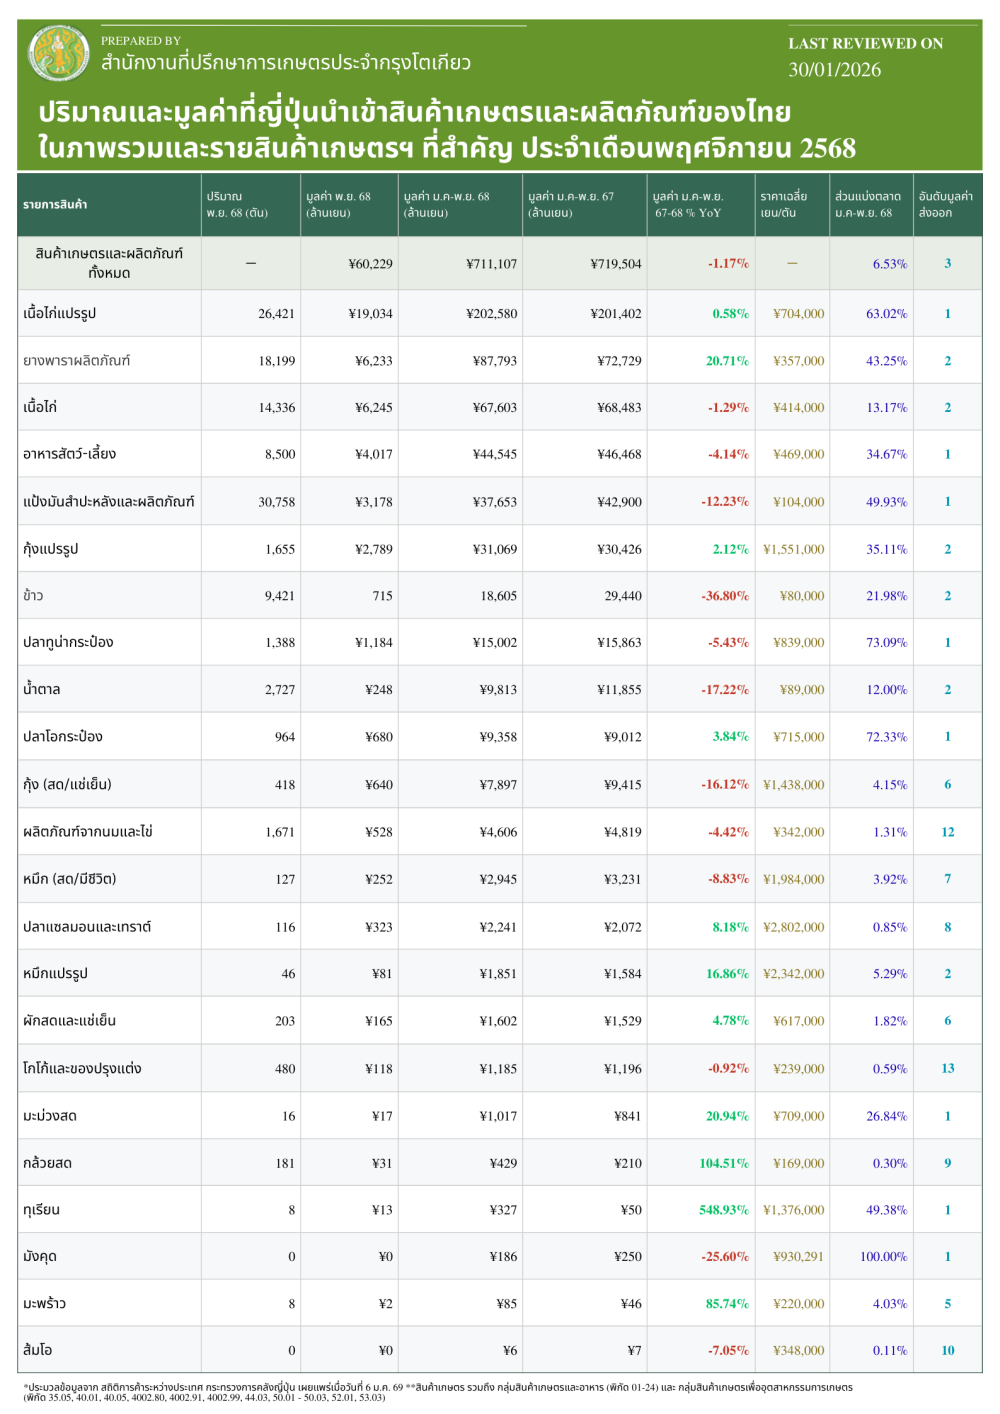Select the 'กล้วยสด' row label
The height and width of the screenshot is (1414, 1000).
(x=48, y=1163)
